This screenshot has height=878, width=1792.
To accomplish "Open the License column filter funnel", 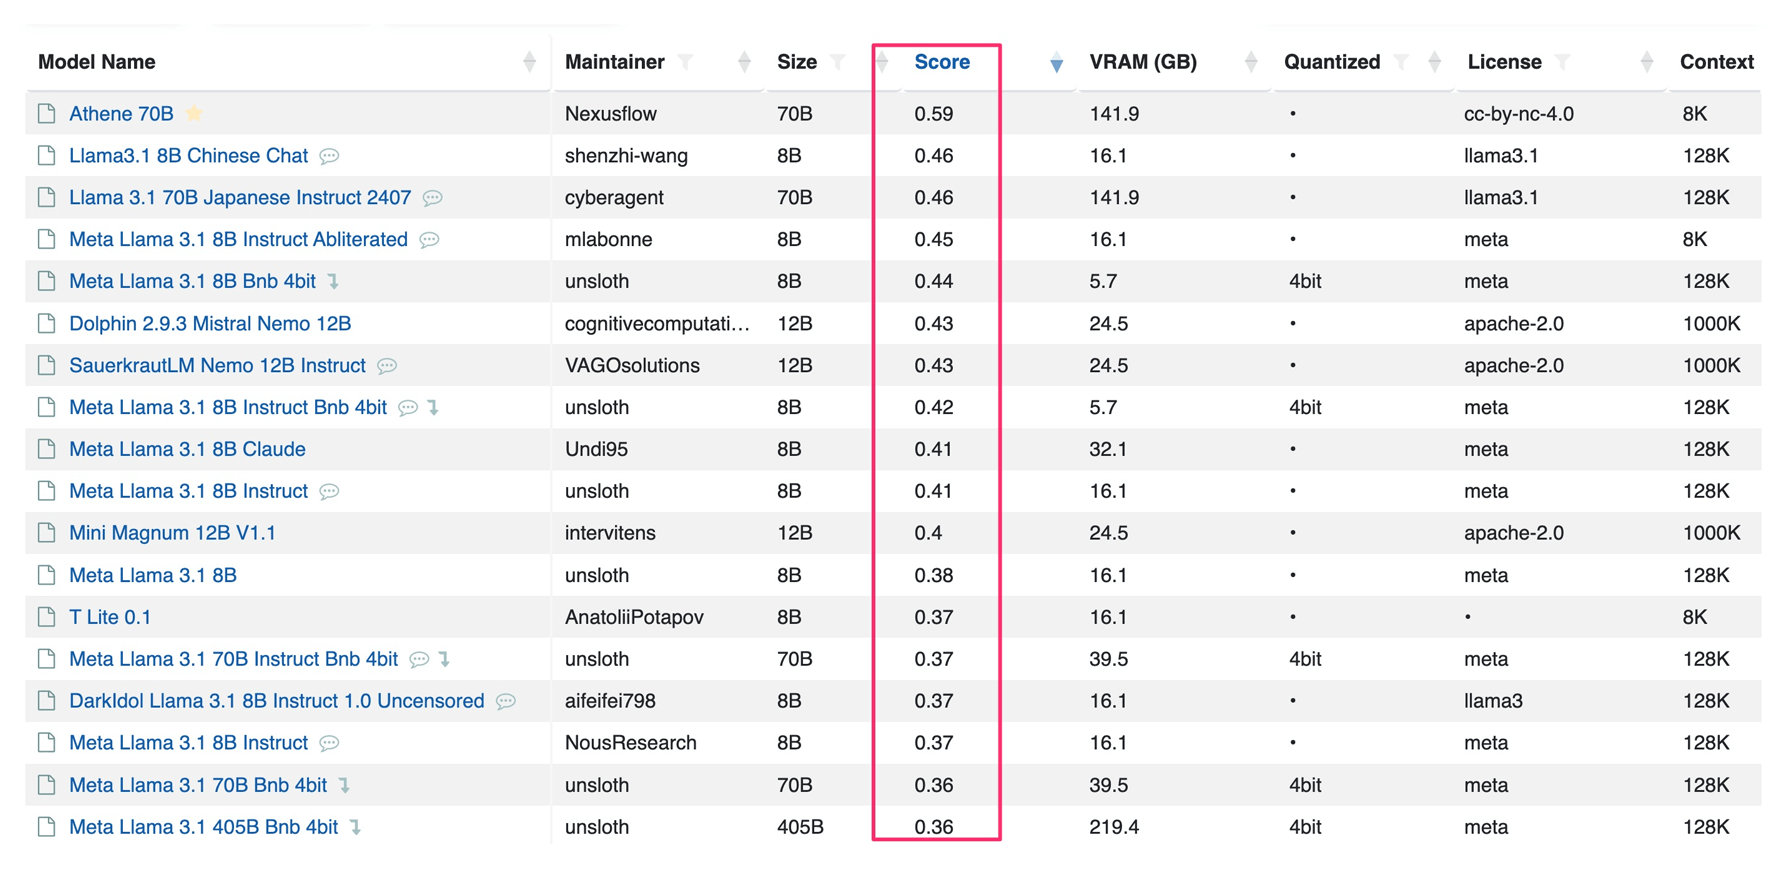I will point(1562,62).
